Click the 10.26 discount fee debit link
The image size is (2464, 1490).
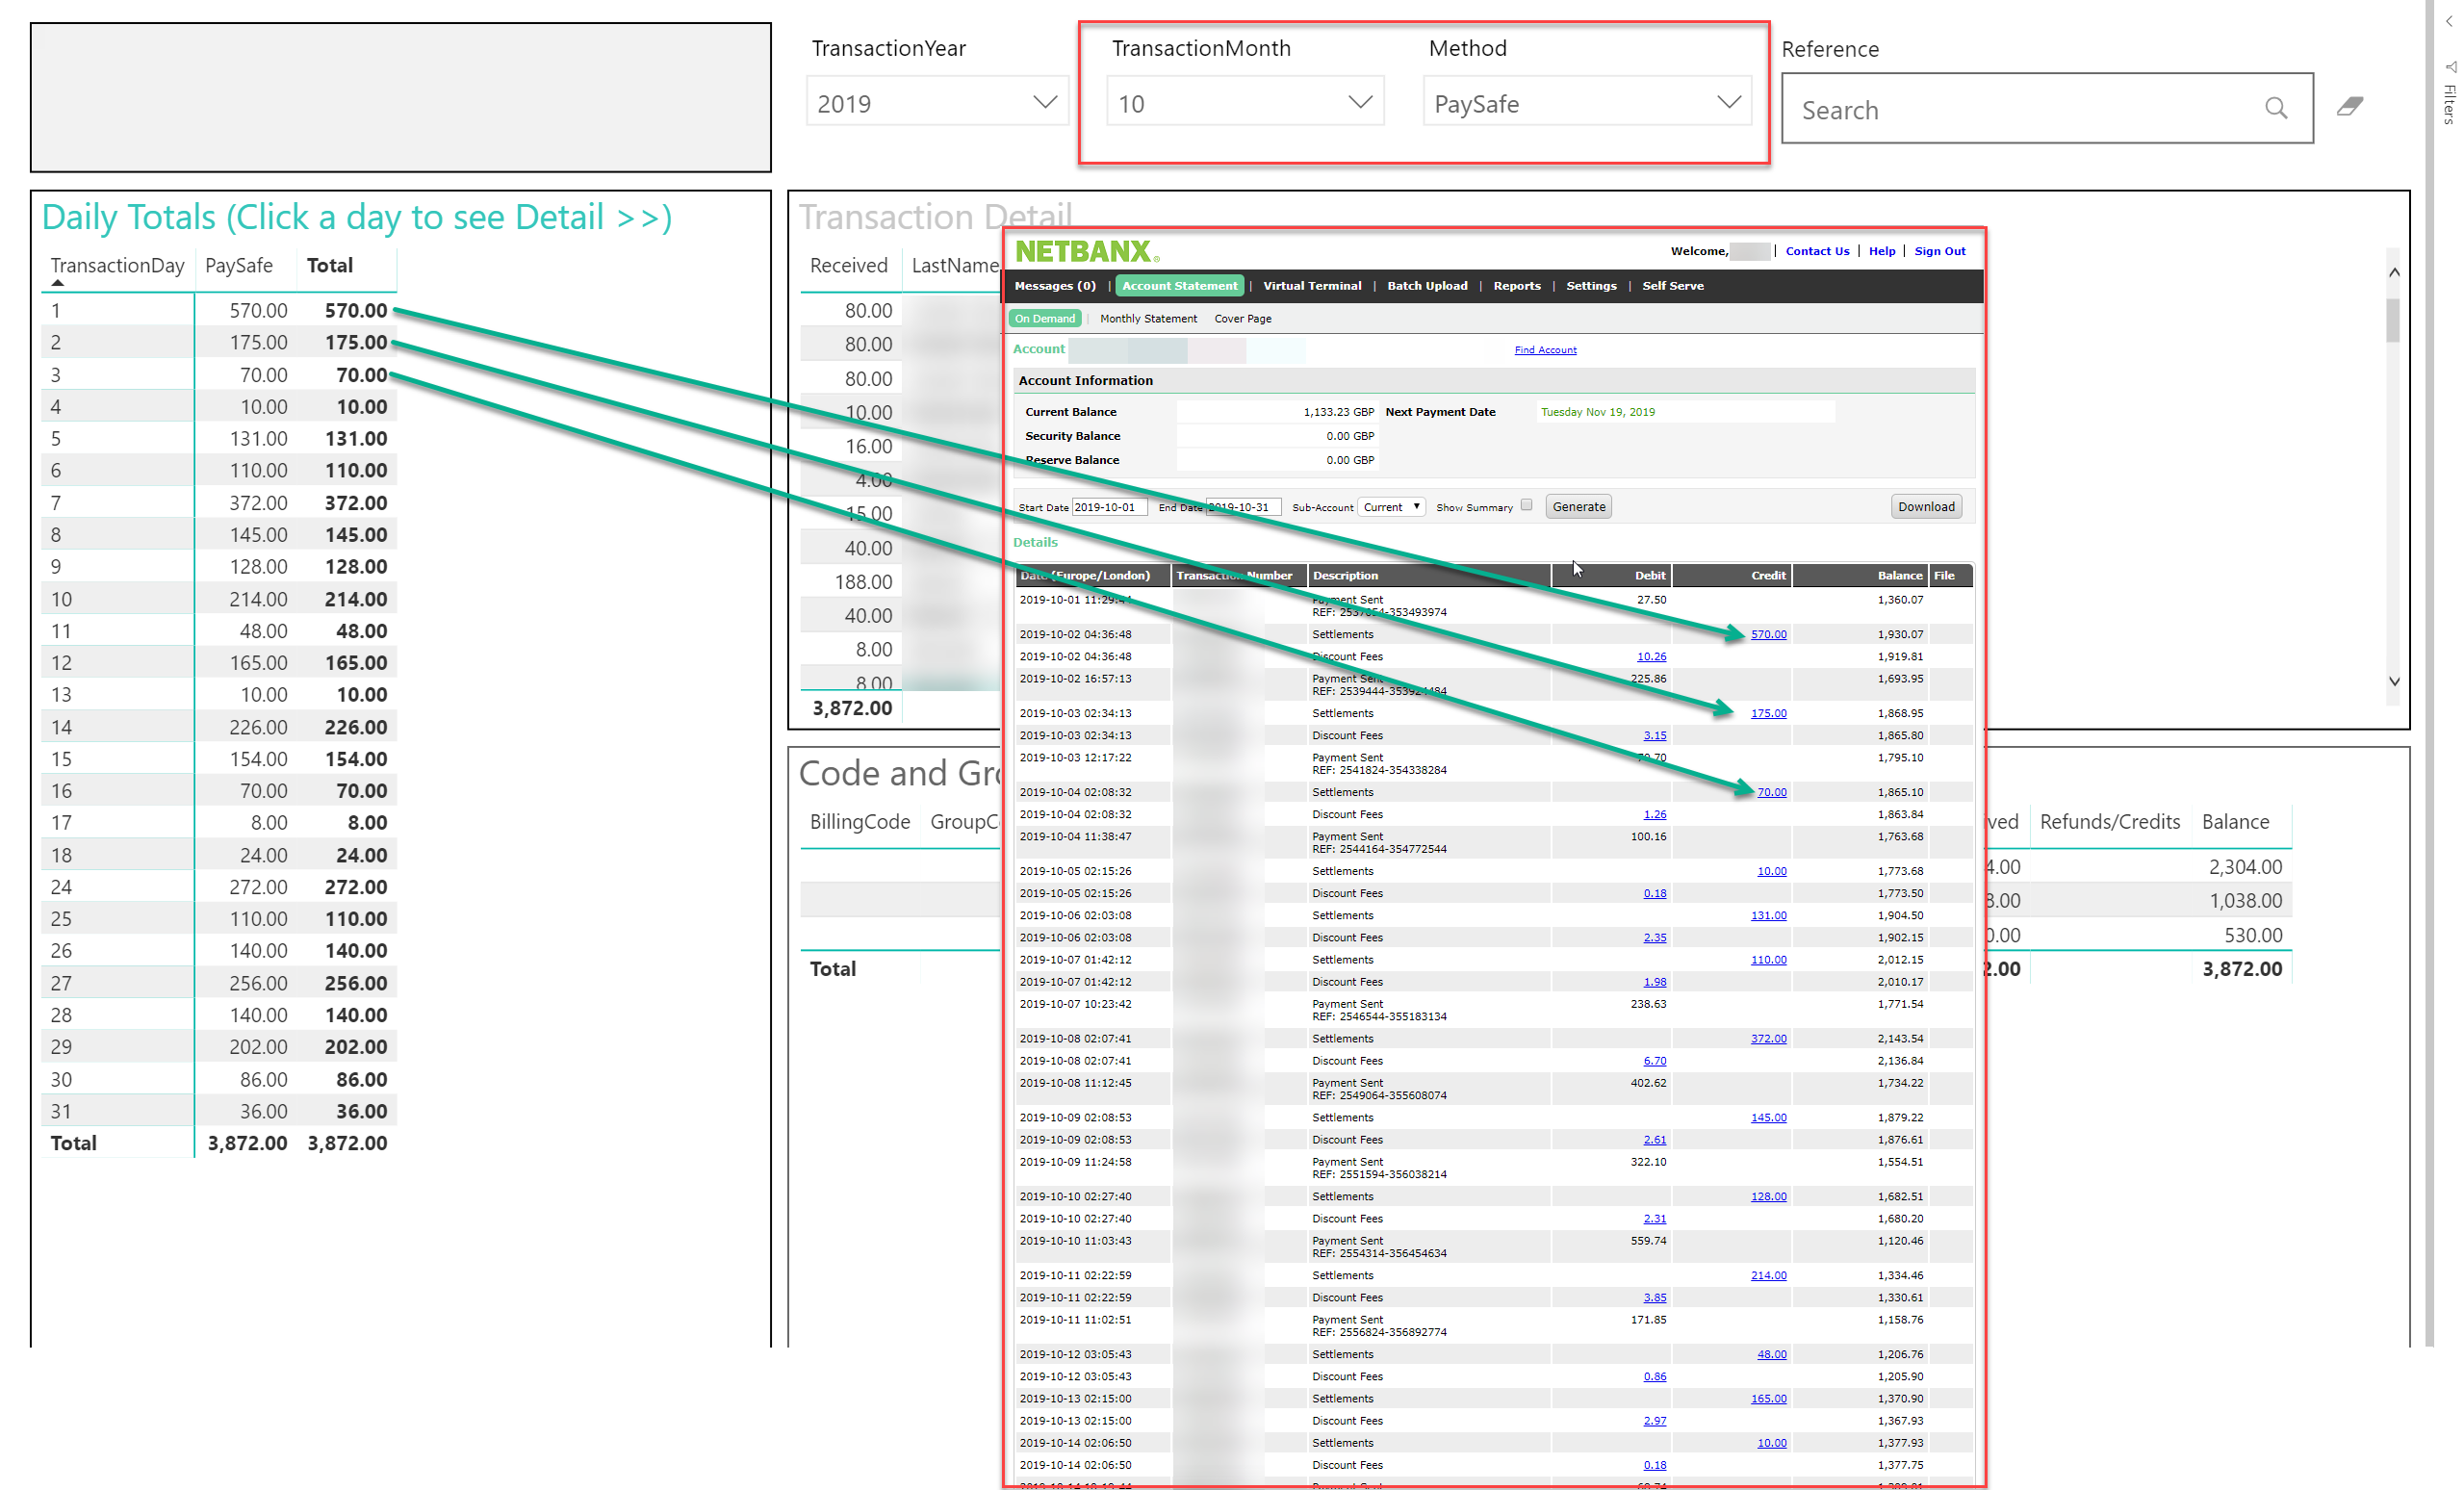tap(1651, 656)
